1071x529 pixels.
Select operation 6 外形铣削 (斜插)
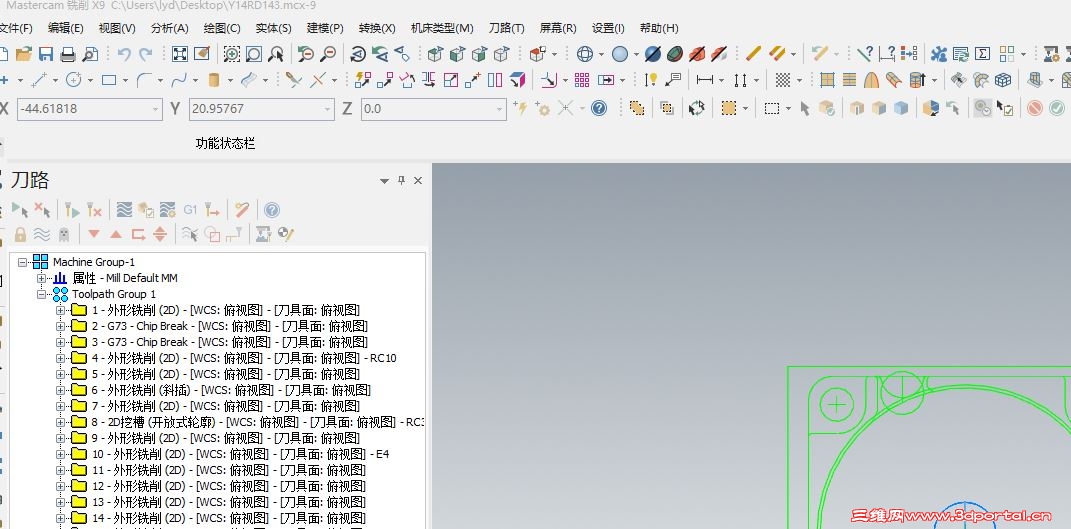231,390
